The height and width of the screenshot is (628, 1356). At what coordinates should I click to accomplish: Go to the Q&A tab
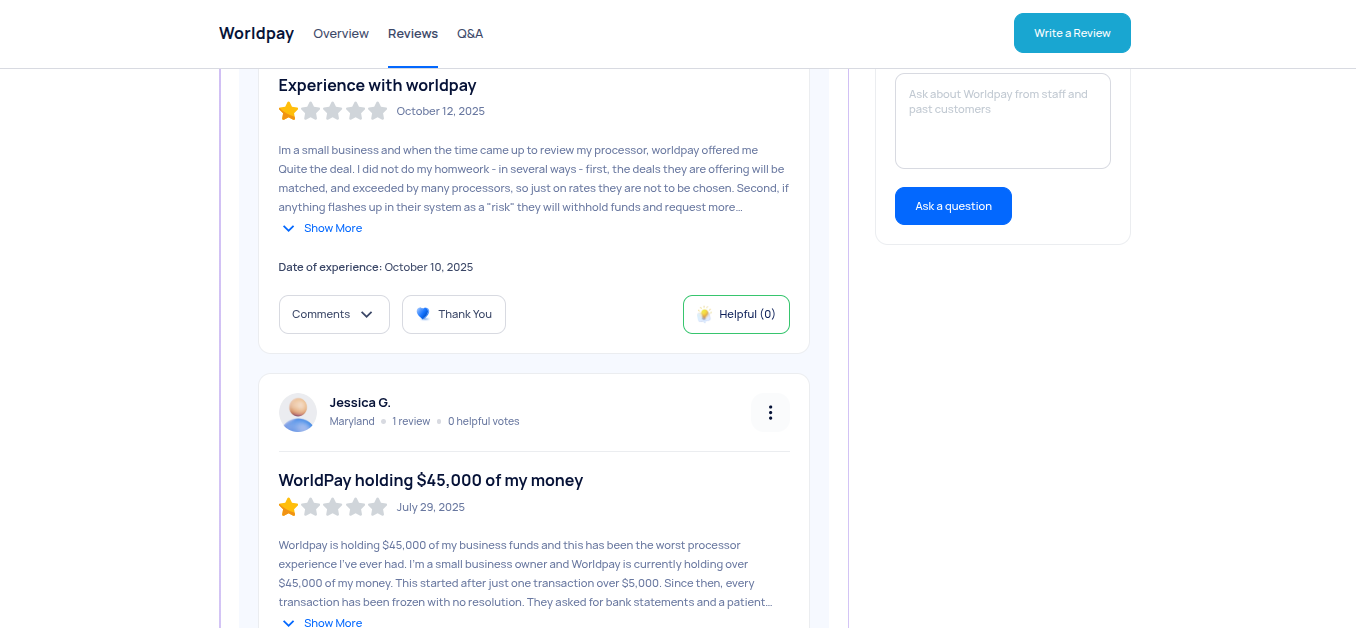(470, 33)
